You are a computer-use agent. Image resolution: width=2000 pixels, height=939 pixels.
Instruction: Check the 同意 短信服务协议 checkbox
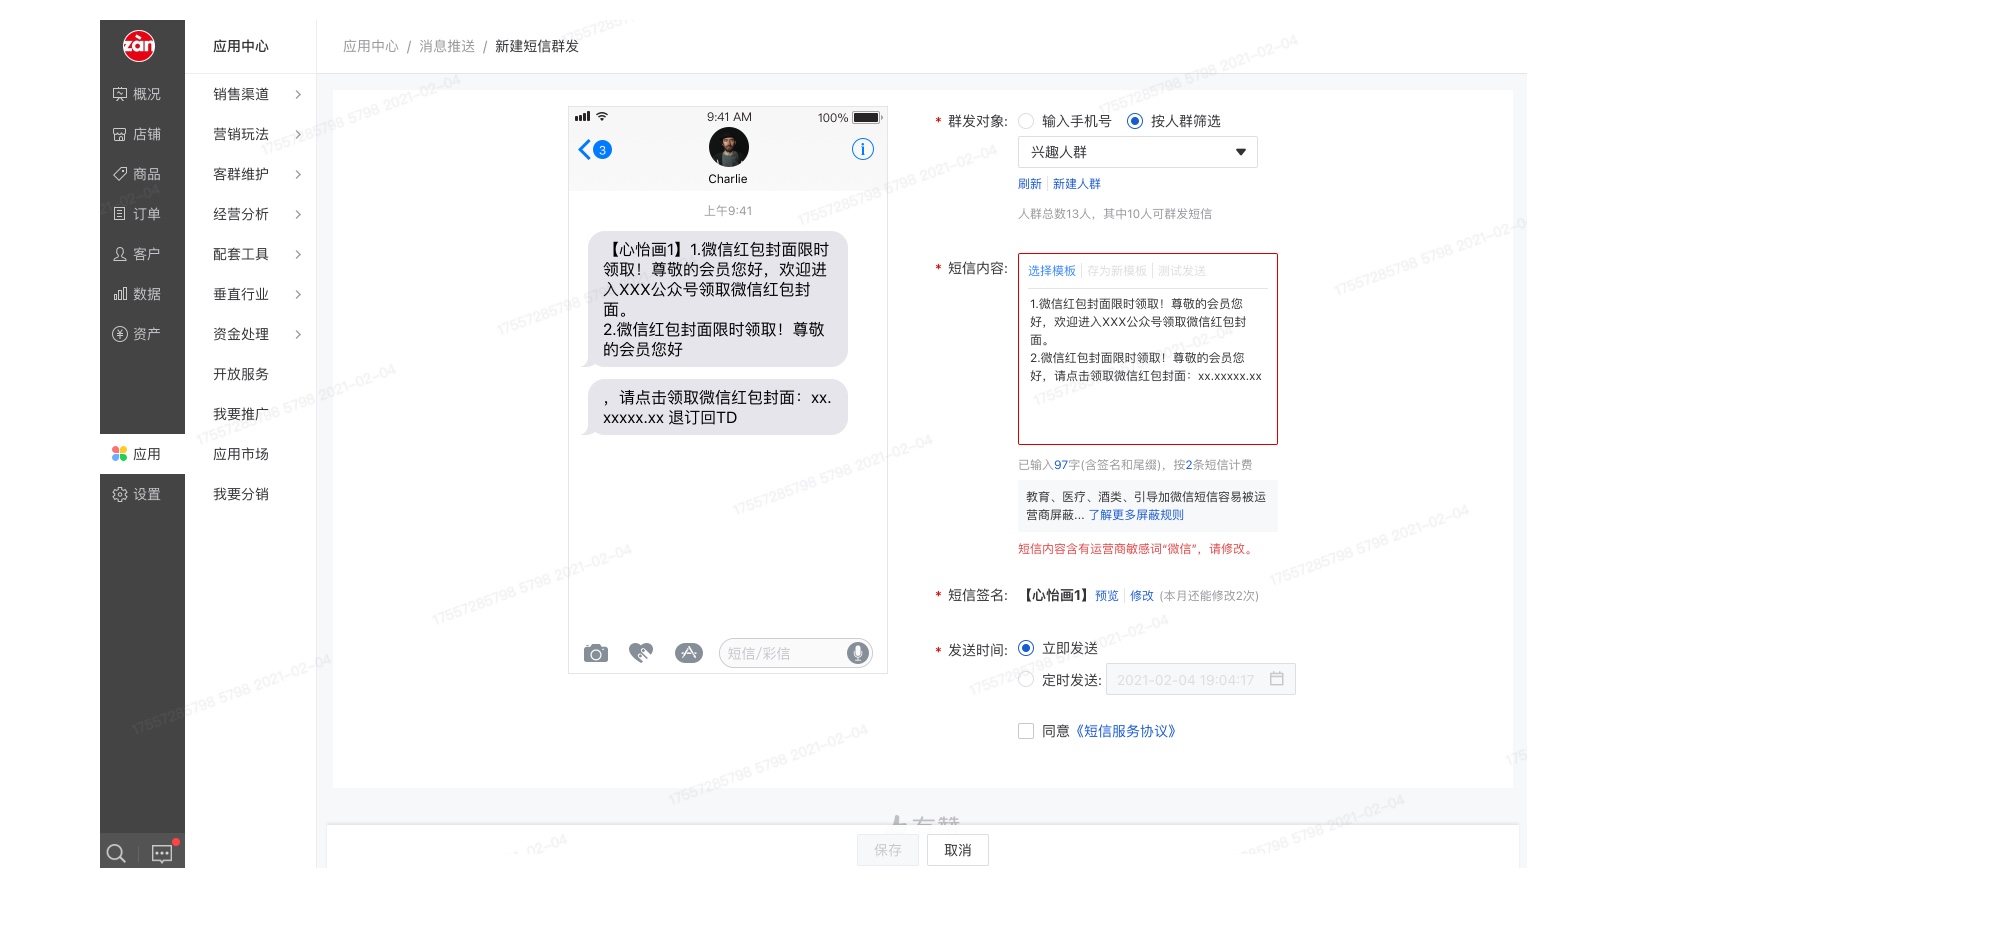tap(1026, 731)
